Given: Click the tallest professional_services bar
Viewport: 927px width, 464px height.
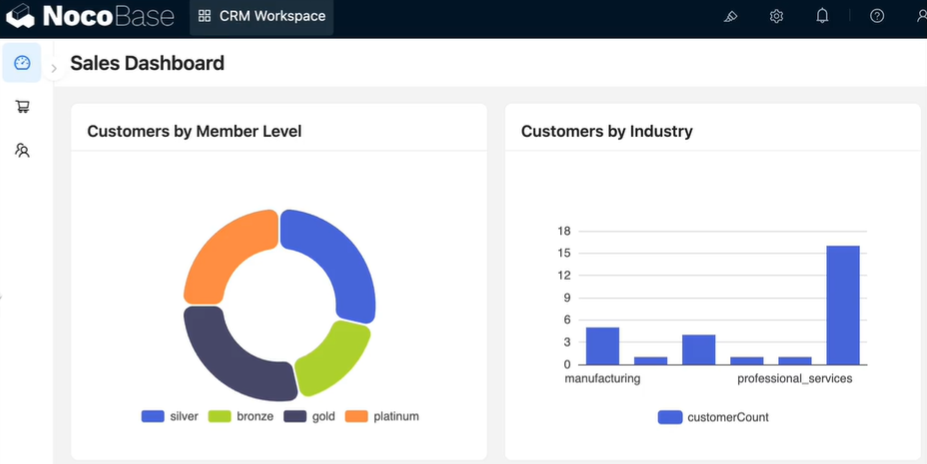Looking at the screenshot, I should tap(842, 305).
